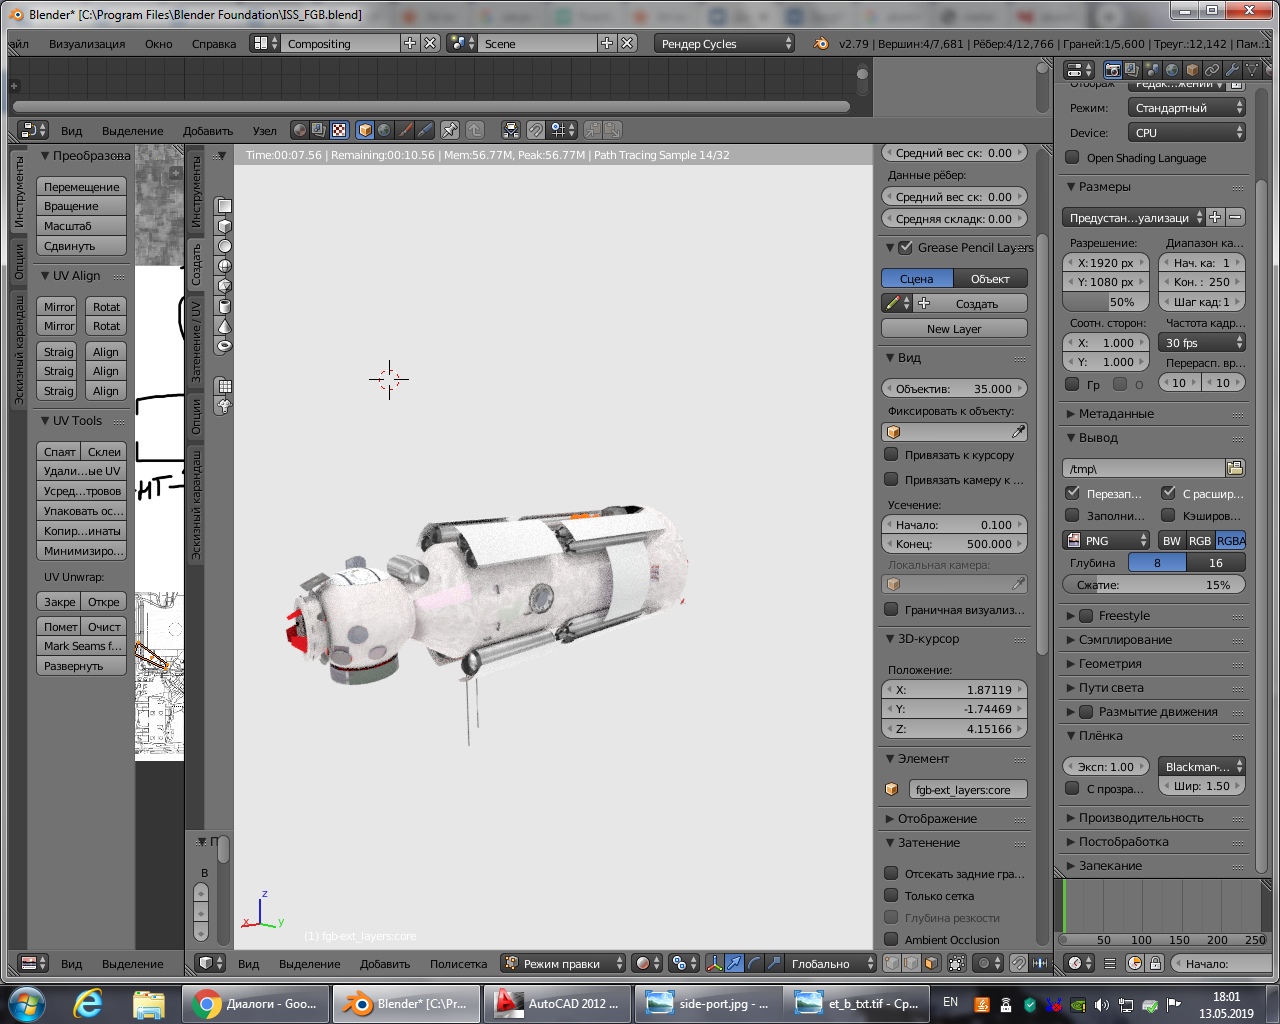1280x1024 pixels.
Task: Enable the translate manipulator arrow icon
Action: tap(734, 963)
